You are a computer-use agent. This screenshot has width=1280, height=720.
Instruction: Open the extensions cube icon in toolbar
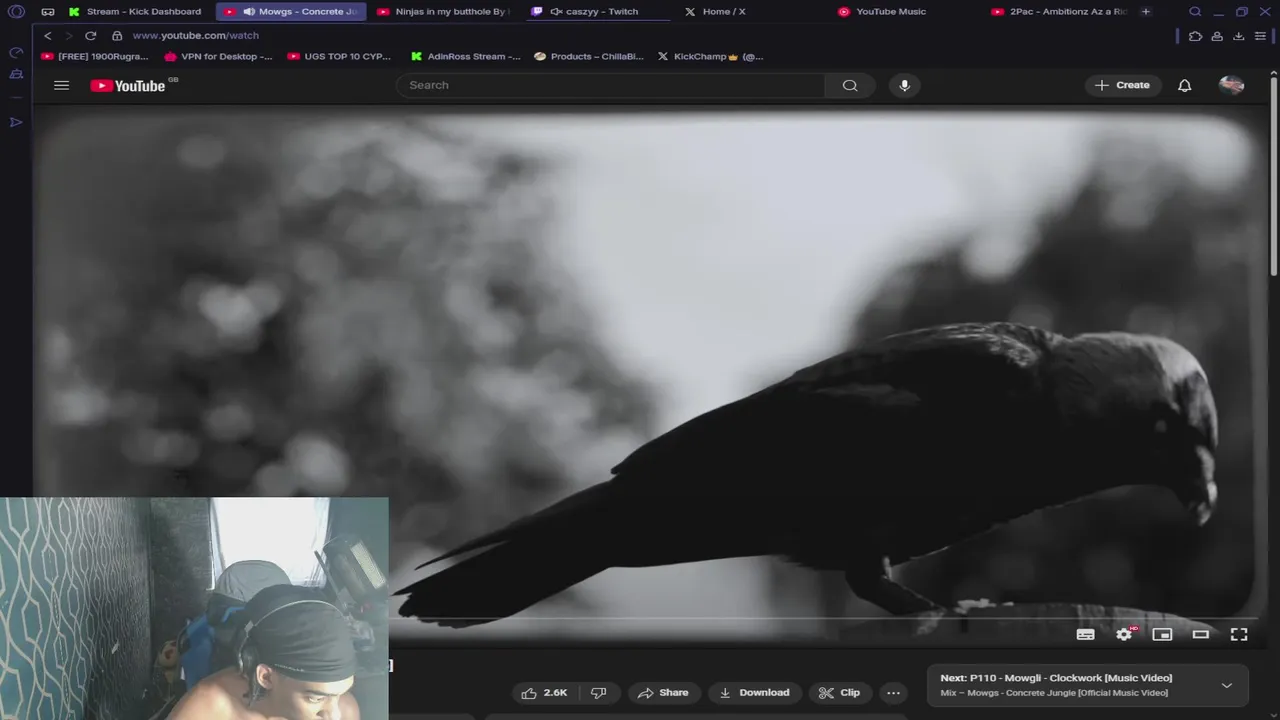[x=1195, y=36]
